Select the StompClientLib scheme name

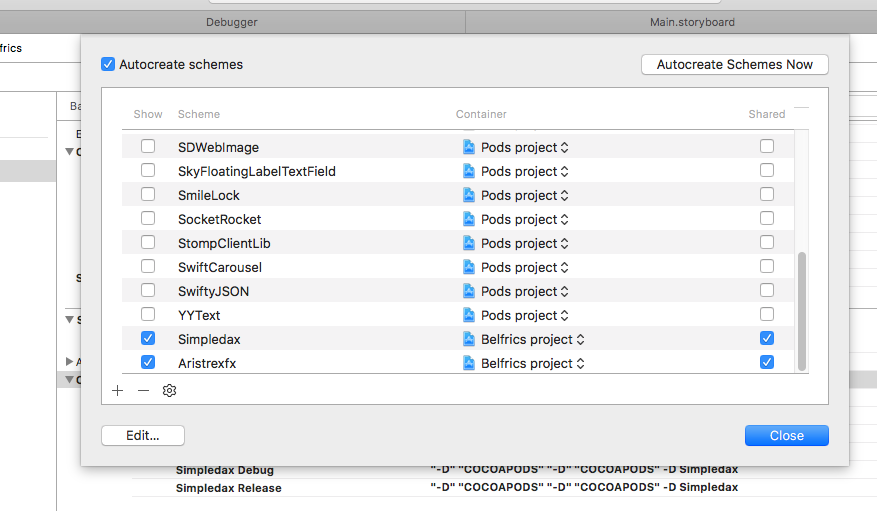[224, 243]
